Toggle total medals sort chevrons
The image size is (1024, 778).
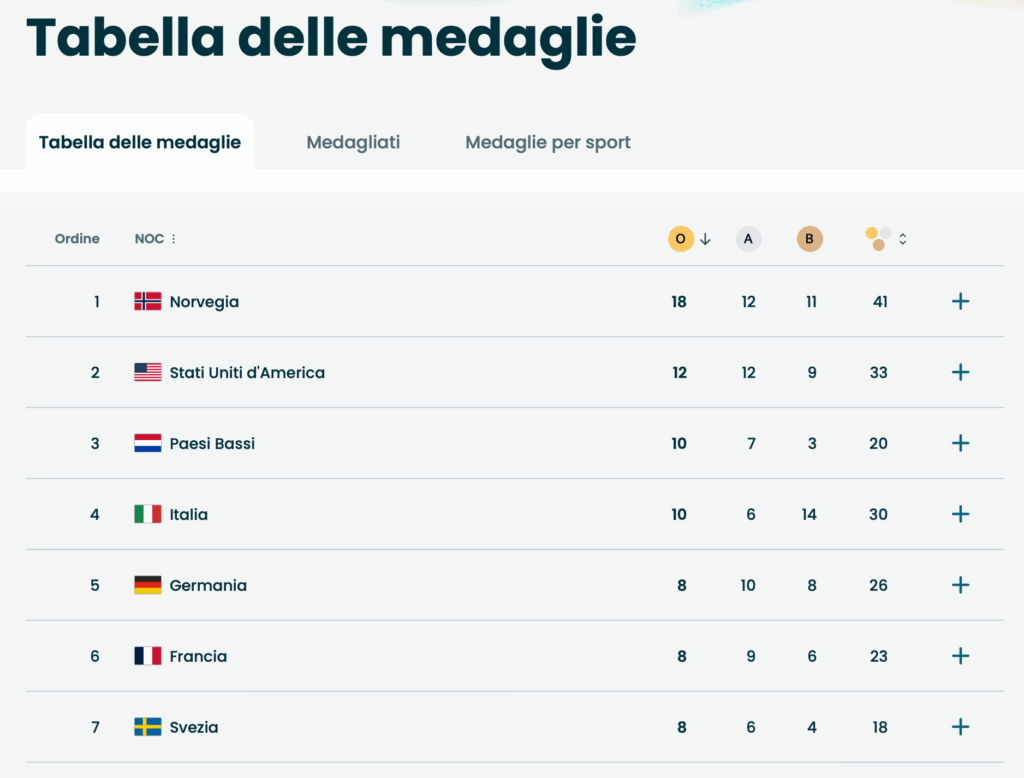903,239
